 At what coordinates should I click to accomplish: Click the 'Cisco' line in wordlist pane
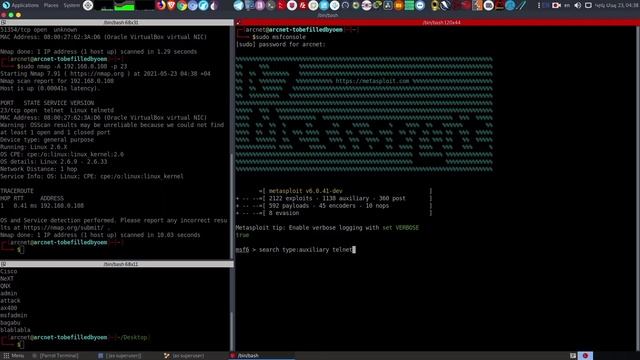[9, 271]
